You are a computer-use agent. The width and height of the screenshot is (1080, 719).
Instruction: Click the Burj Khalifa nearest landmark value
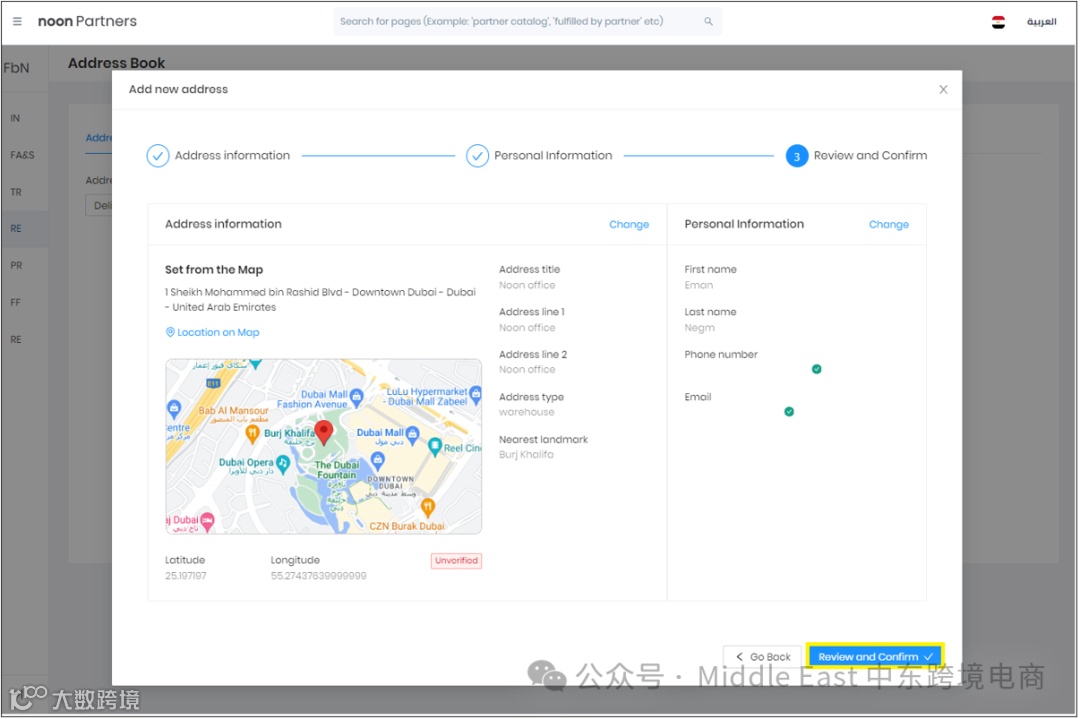coord(526,455)
